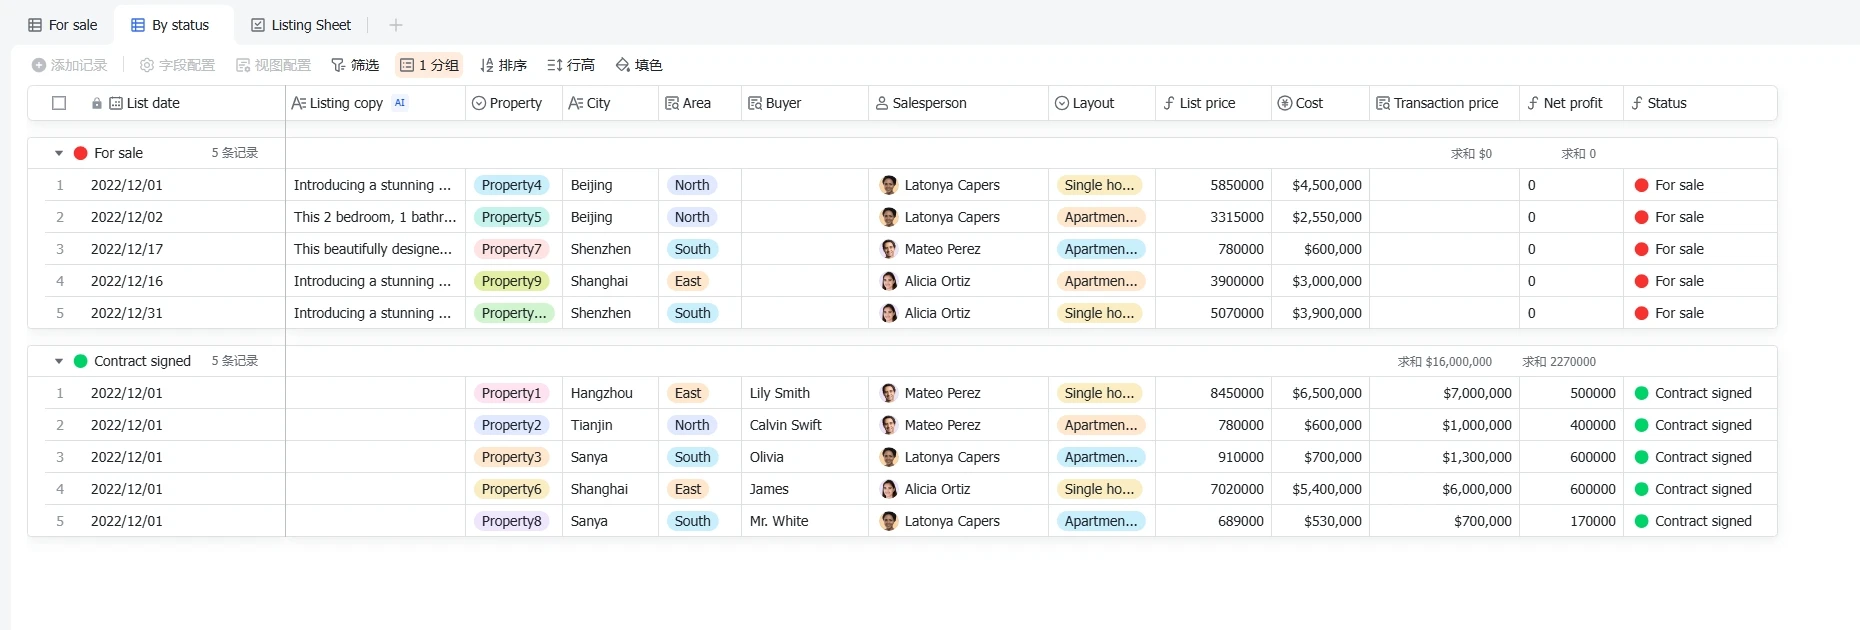Click the add new view plus icon
The height and width of the screenshot is (630, 1860).
tap(396, 25)
